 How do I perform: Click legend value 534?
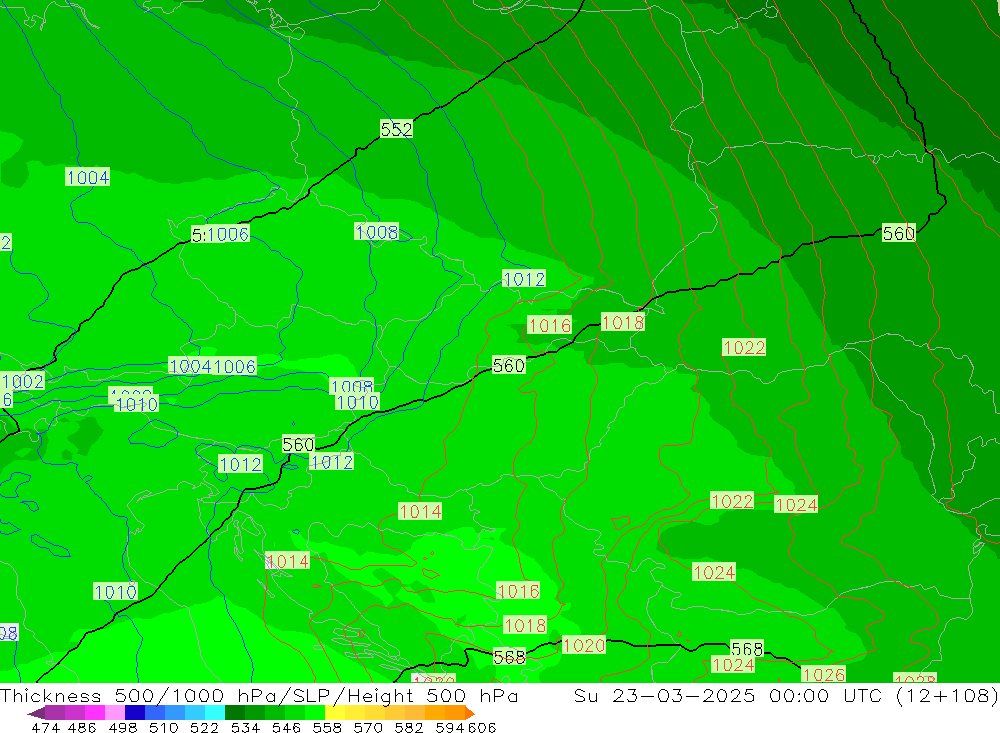coord(246,727)
